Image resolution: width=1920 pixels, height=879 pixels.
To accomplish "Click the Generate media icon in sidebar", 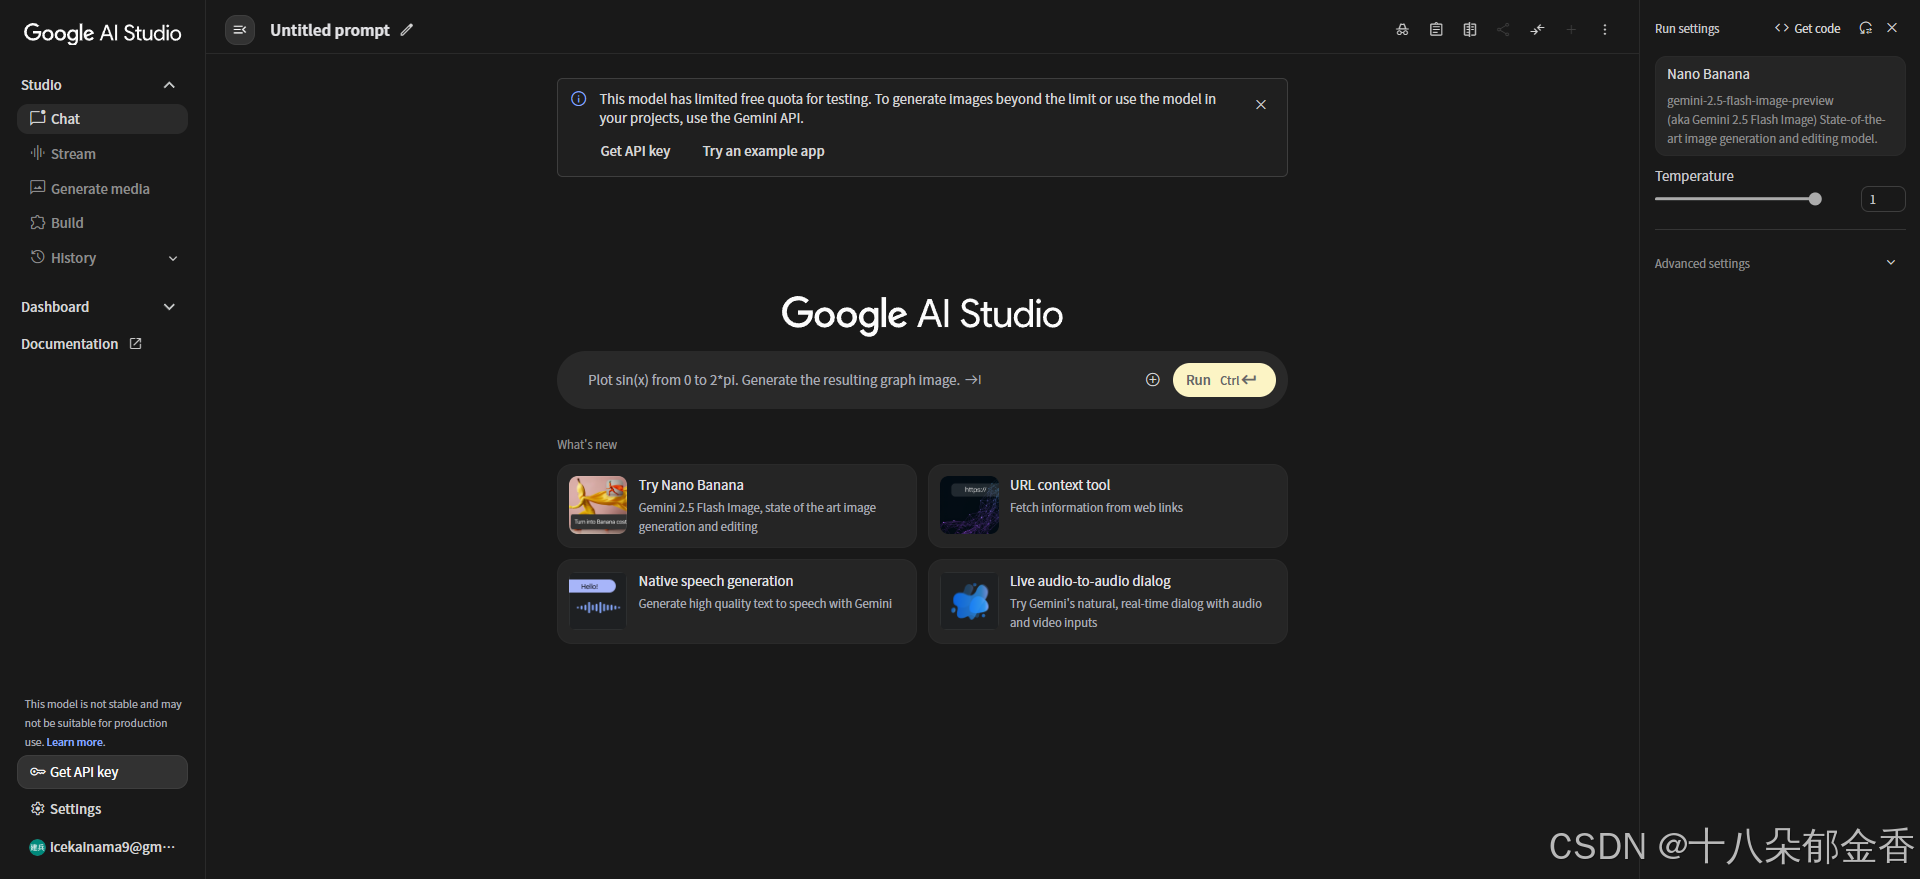I will tap(38, 188).
